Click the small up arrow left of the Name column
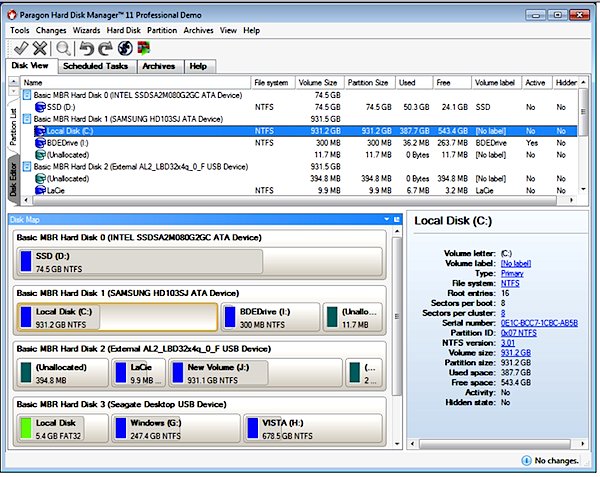 pyautogui.click(x=13, y=81)
